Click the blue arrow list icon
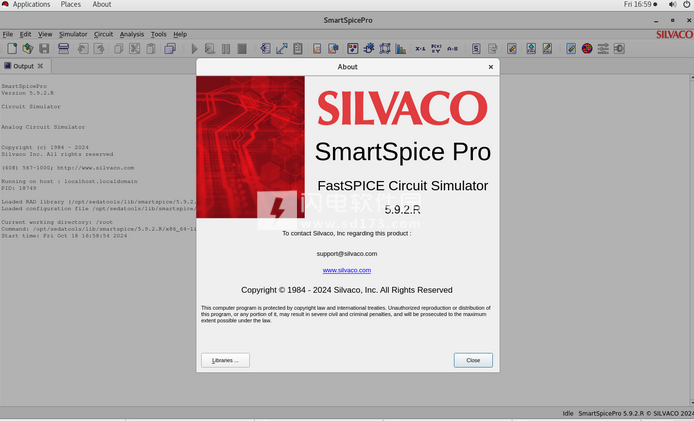 [x=265, y=49]
